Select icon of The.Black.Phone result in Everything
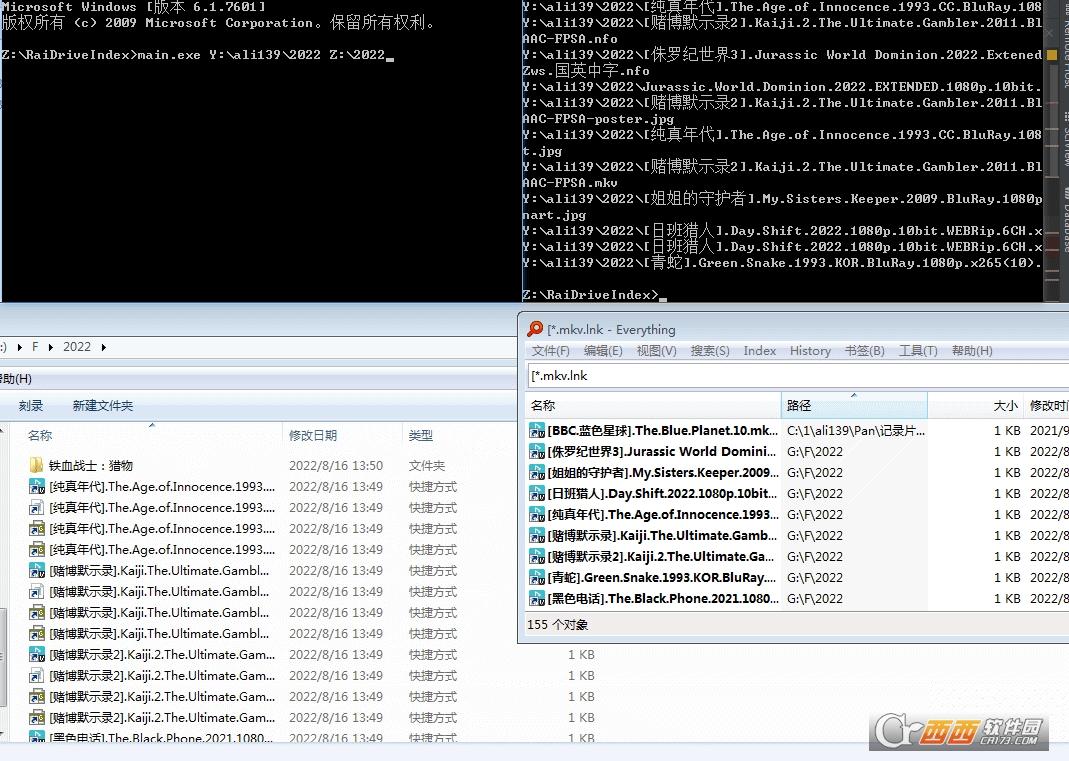Screen dimensions: 1069x761 tap(537, 599)
